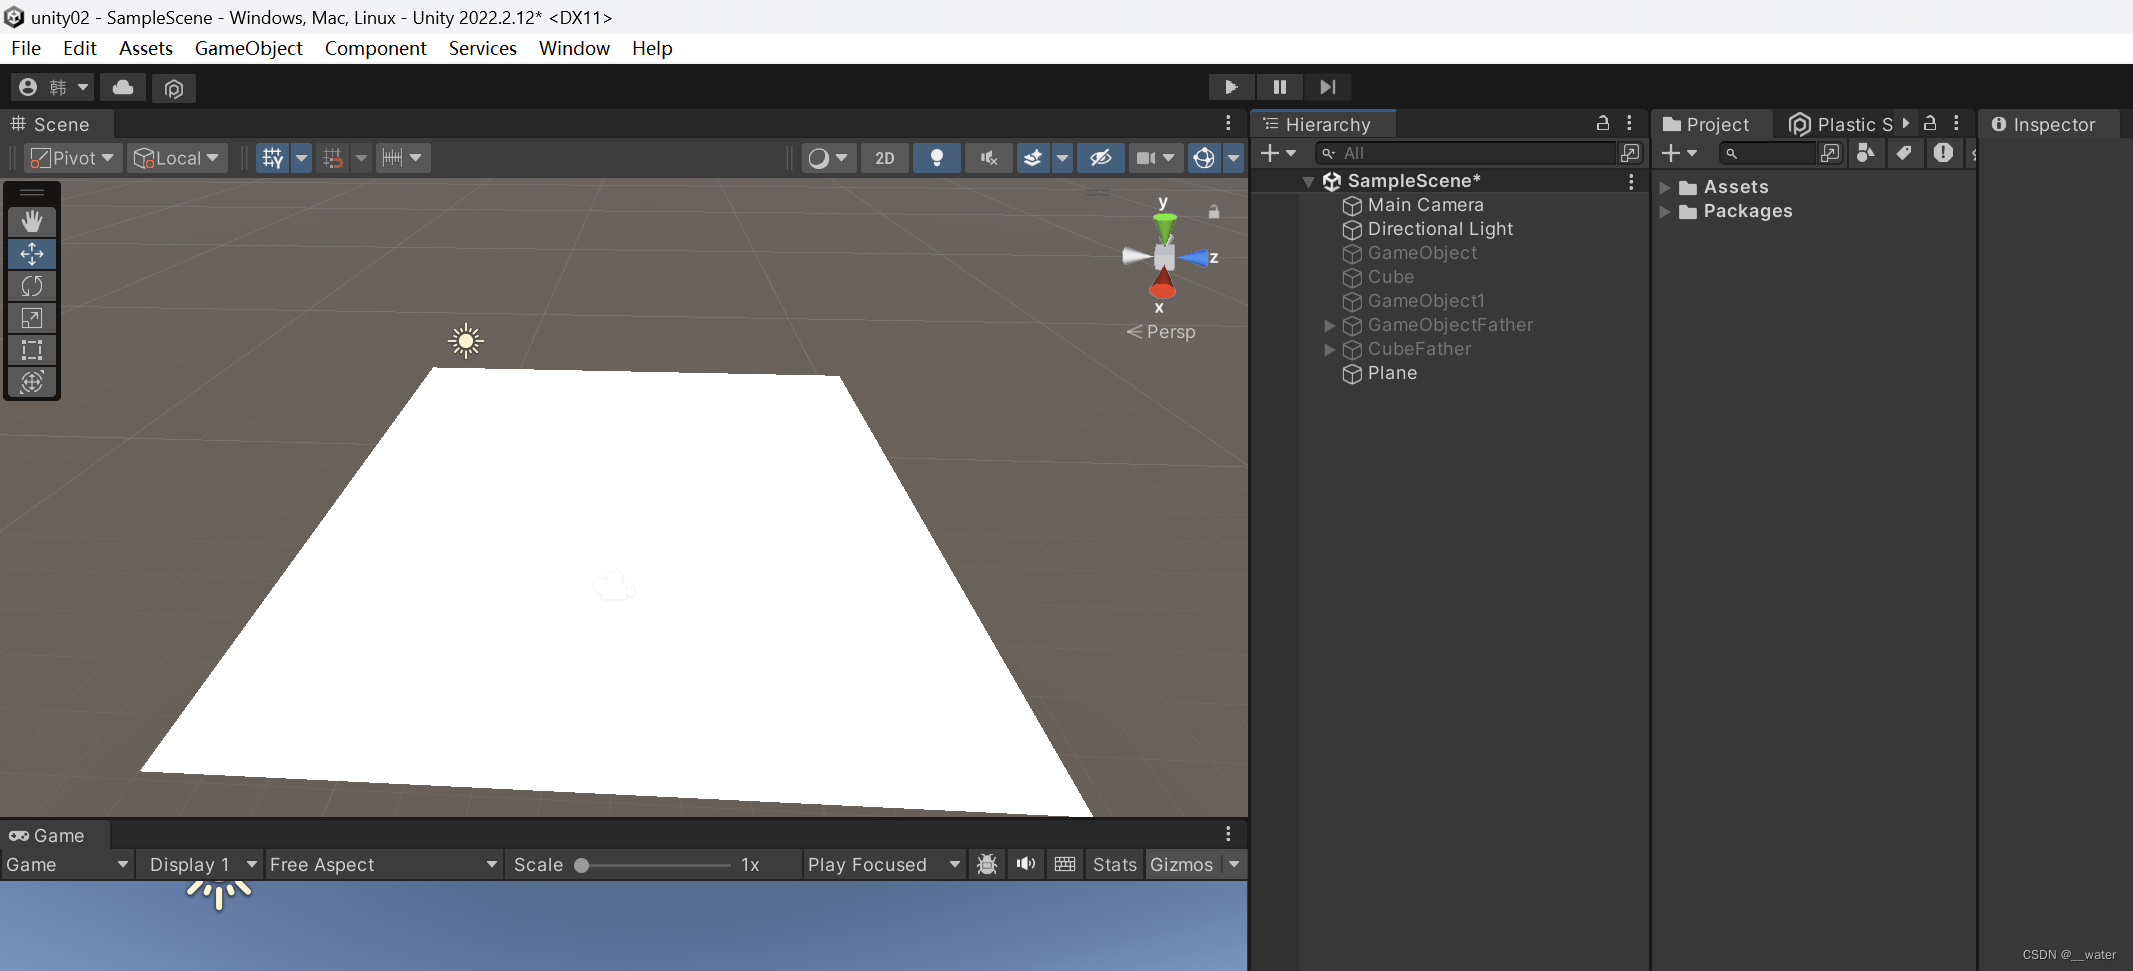This screenshot has width=2133, height=971.
Task: Select the Move tool
Action: (32, 254)
